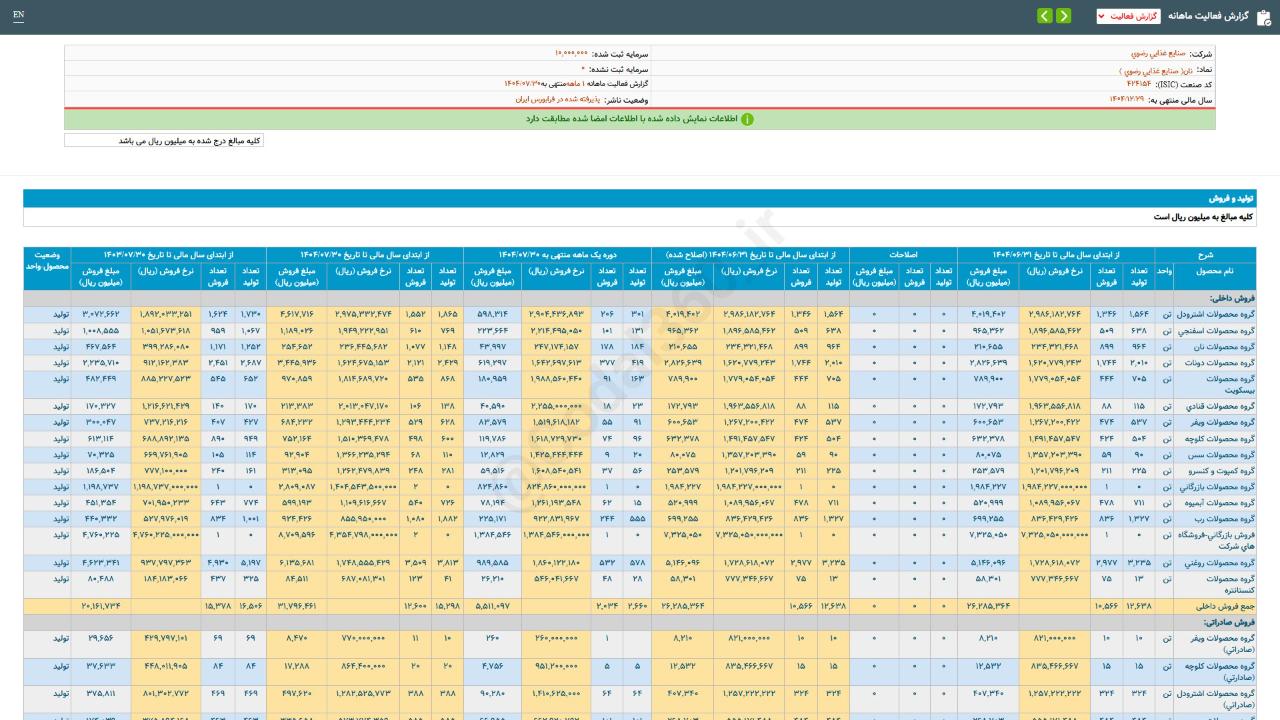Switch language with the EN link
The height and width of the screenshot is (720, 1280).
pos(18,16)
